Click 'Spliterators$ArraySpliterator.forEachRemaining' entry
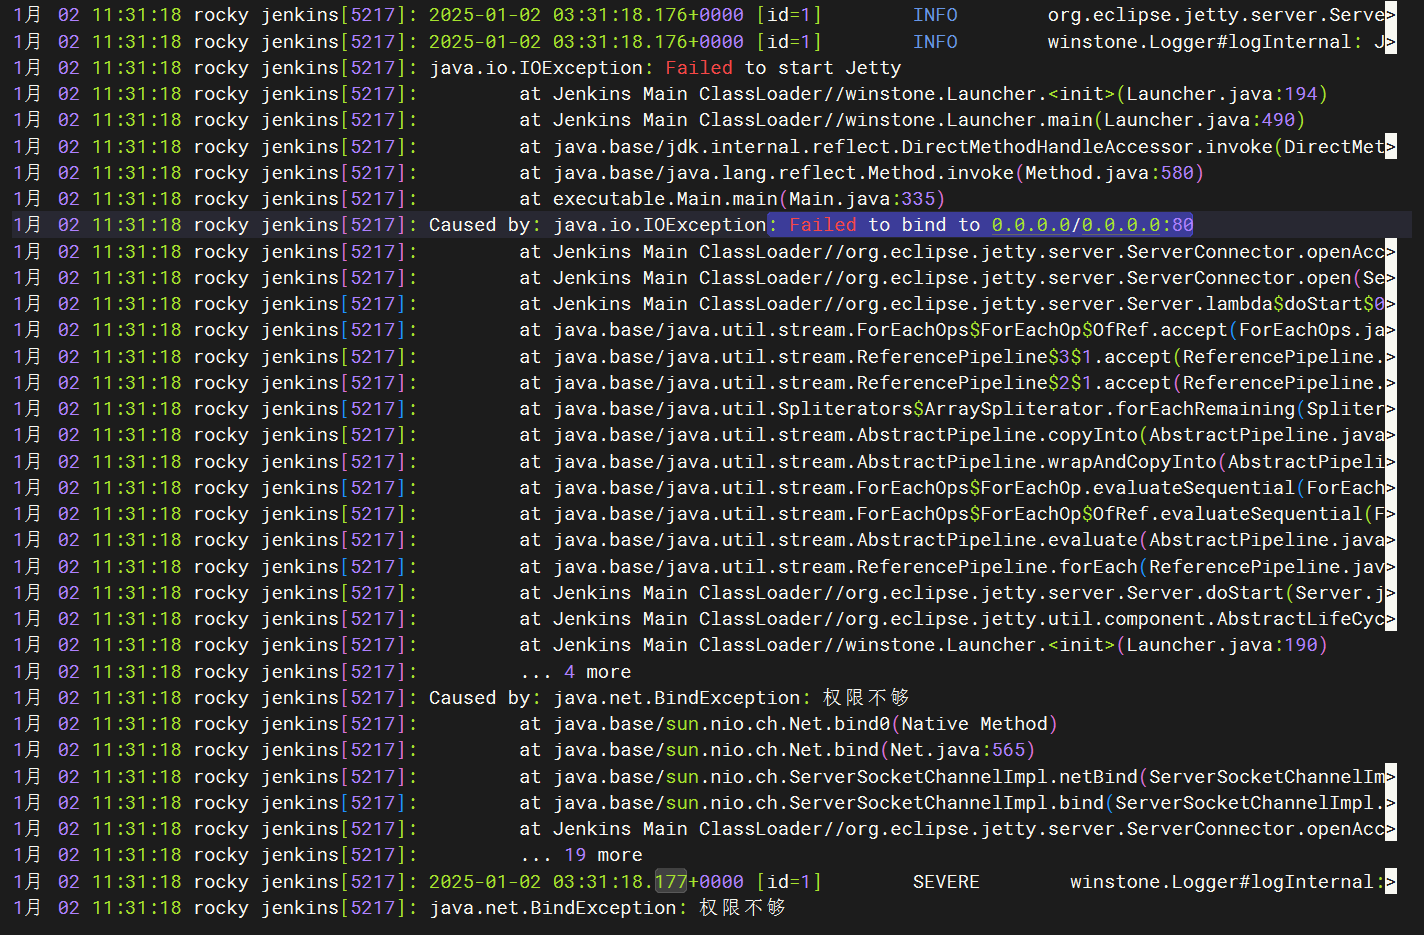The width and height of the screenshot is (1424, 935). pyautogui.click(x=1036, y=409)
